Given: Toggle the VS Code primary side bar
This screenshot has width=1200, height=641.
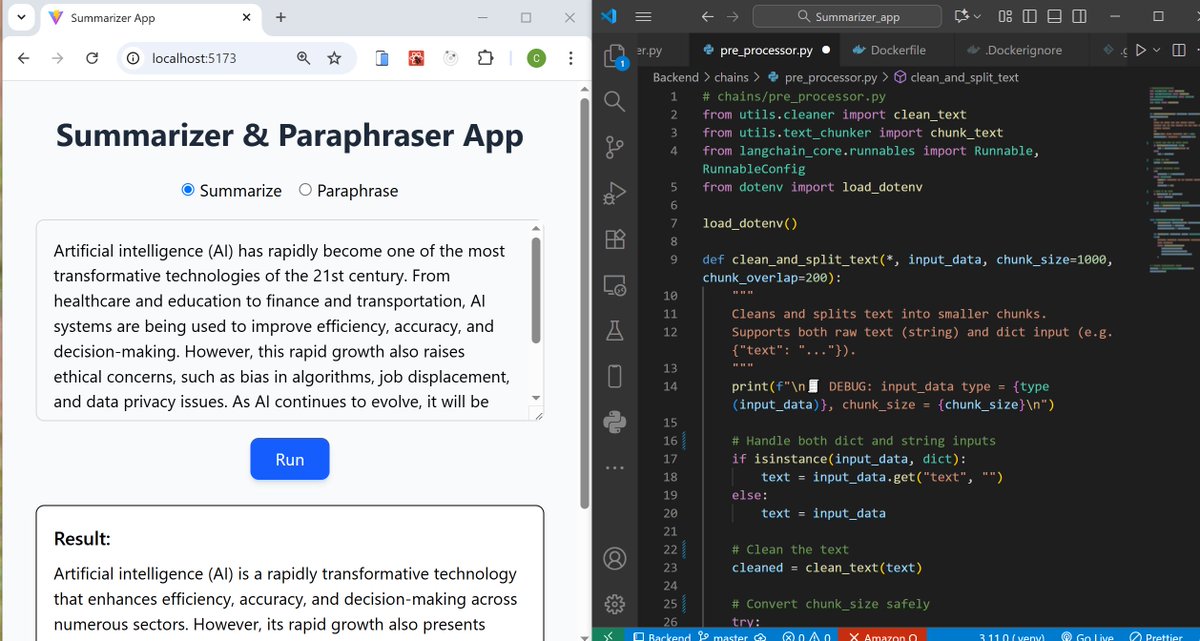Looking at the screenshot, I should (x=1030, y=16).
